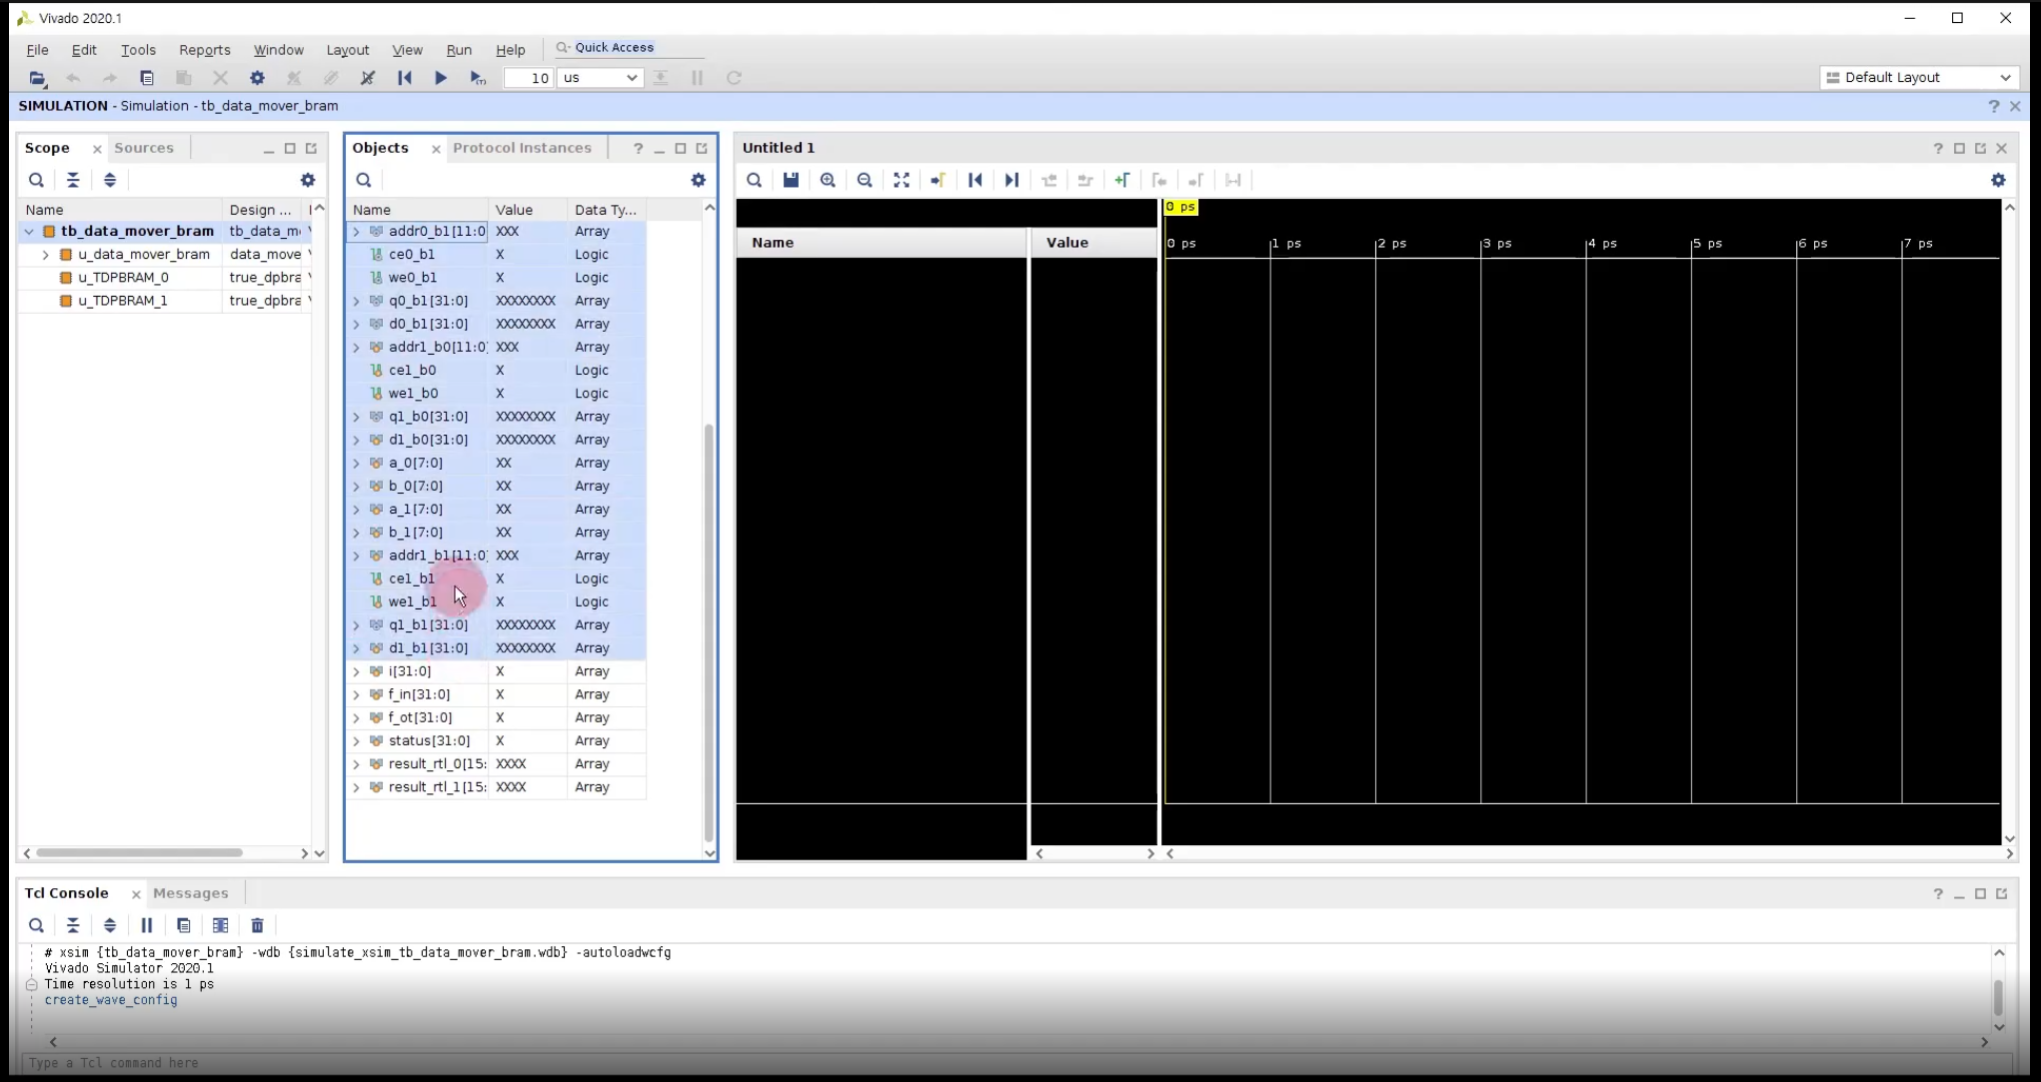Expand the status[31:0] signal

point(356,741)
